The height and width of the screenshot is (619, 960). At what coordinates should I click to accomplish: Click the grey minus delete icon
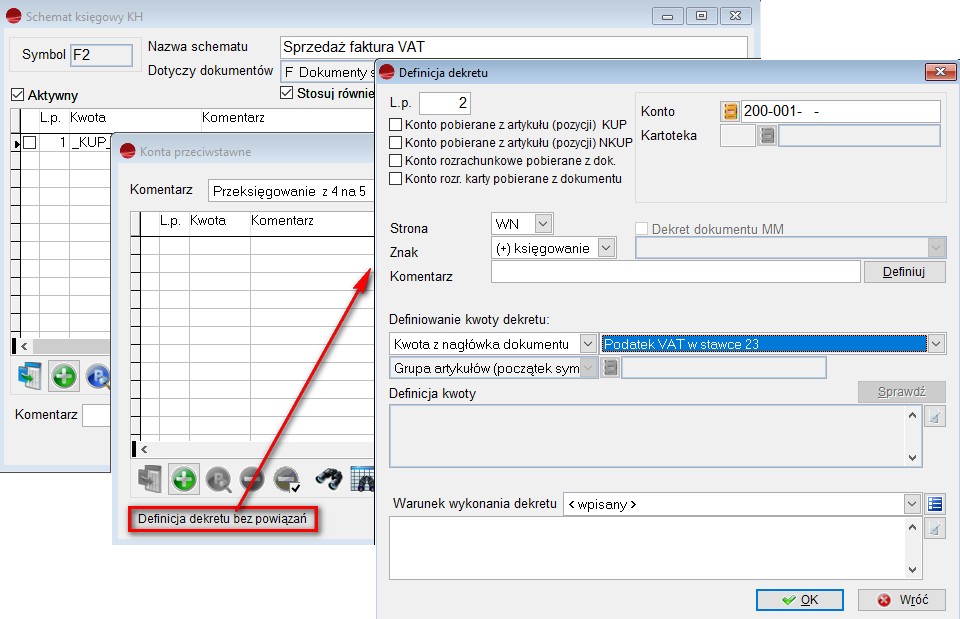[x=252, y=480]
